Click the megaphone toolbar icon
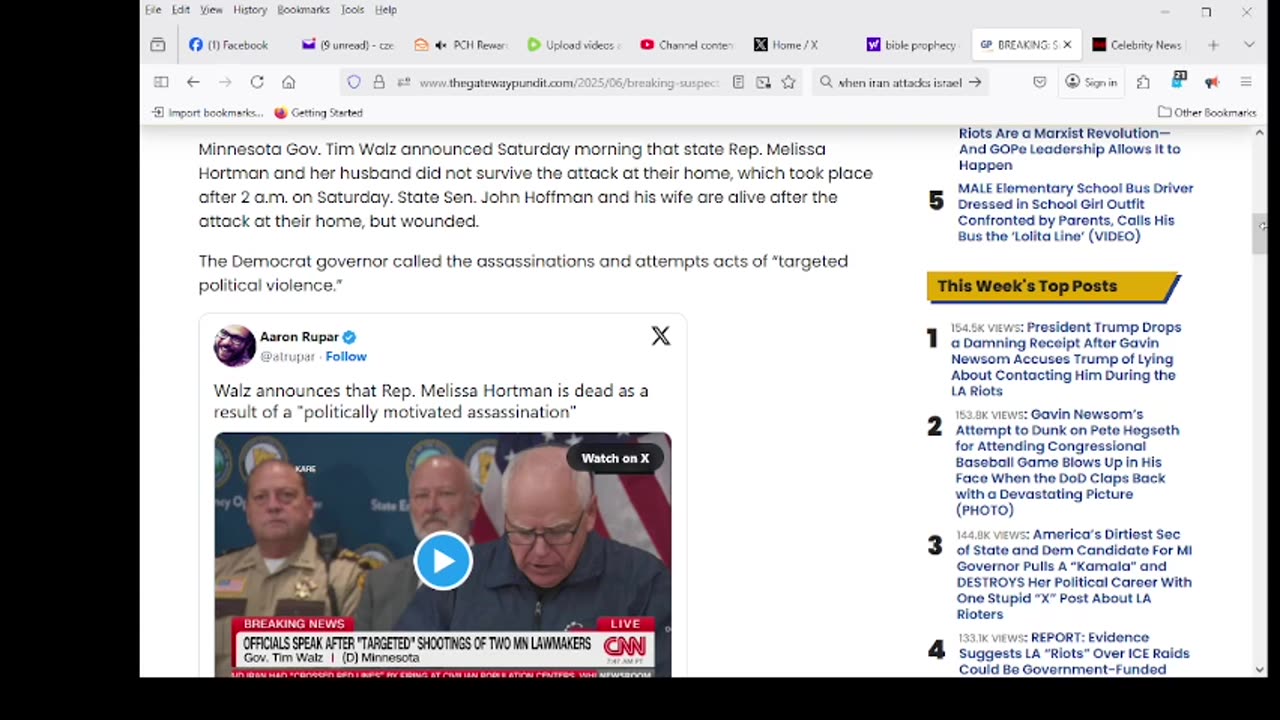1280x720 pixels. pos(1212,82)
